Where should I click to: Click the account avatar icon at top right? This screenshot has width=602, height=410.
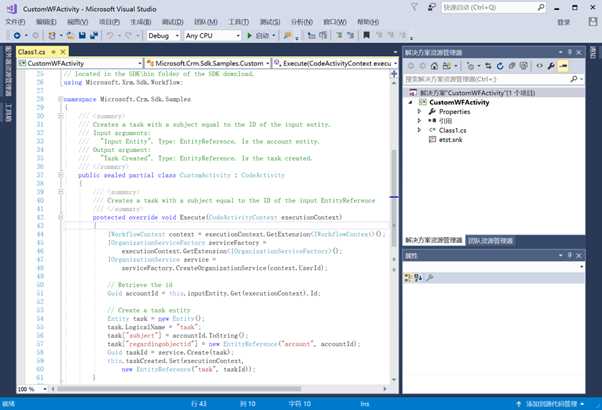point(592,22)
